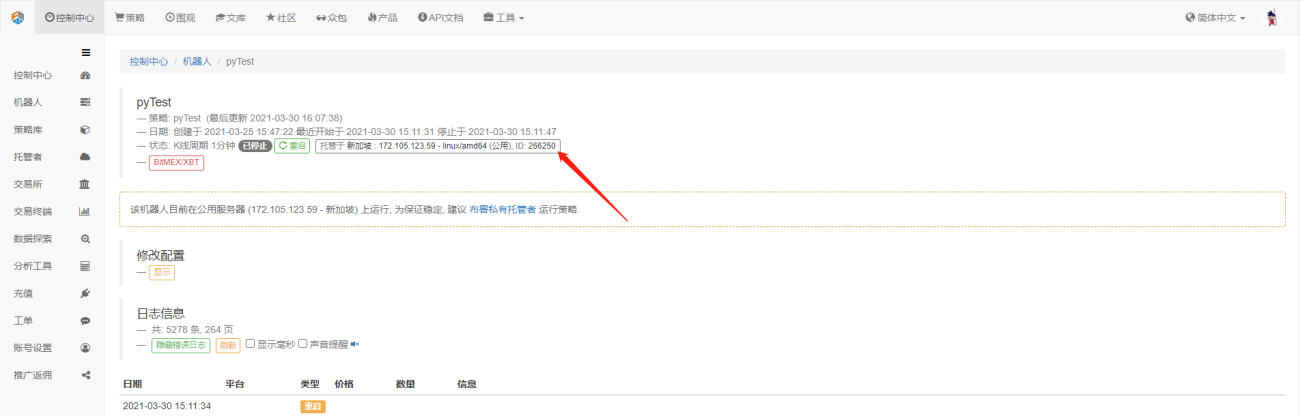Open the API文档 menu item
This screenshot has height=416, width=1300.
(440, 17)
